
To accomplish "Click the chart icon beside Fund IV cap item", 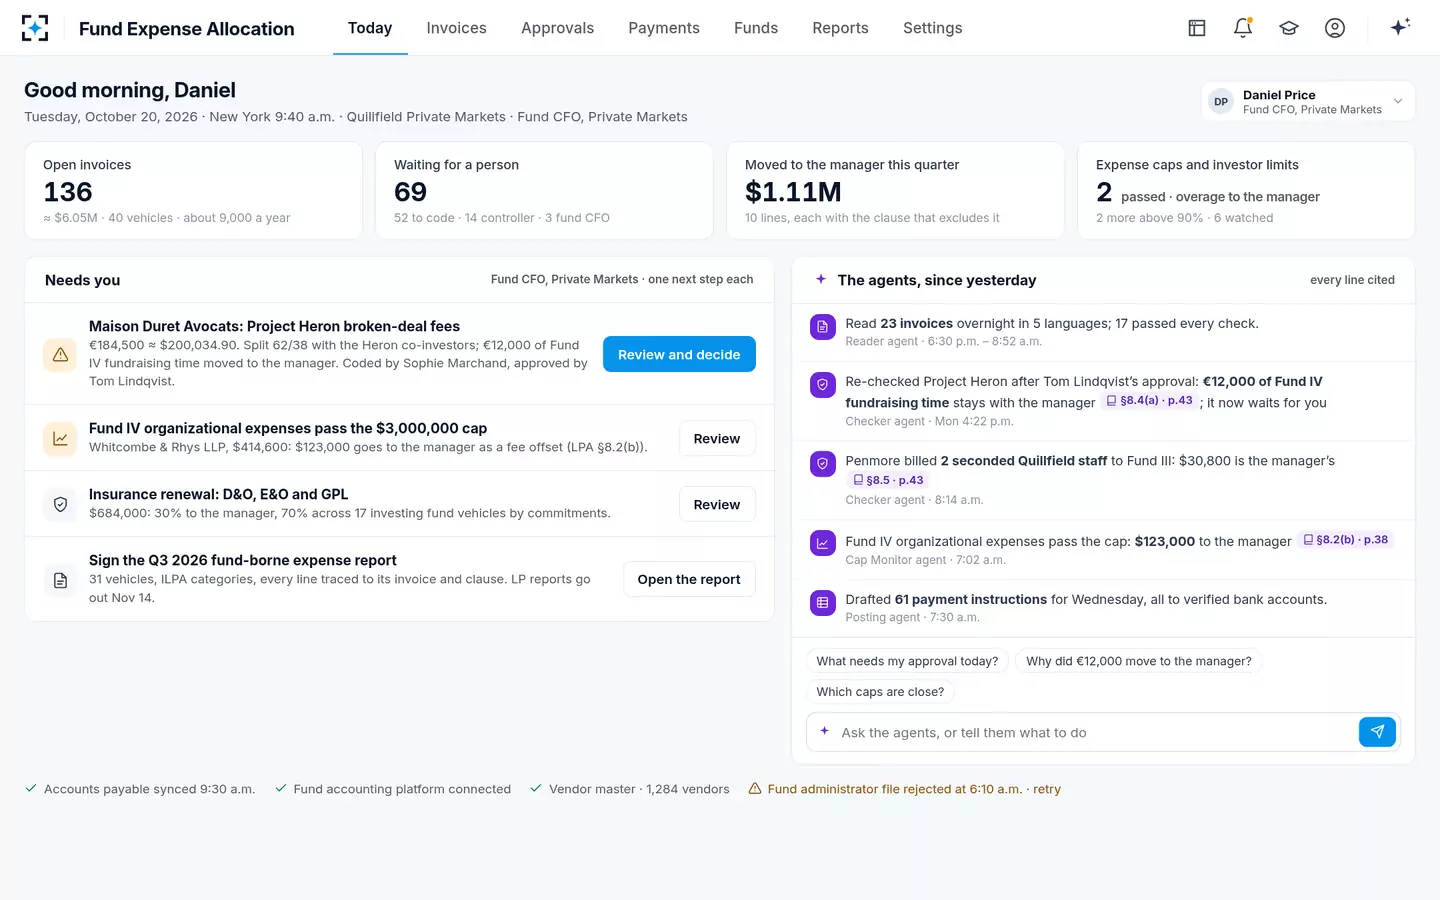I will coord(60,438).
